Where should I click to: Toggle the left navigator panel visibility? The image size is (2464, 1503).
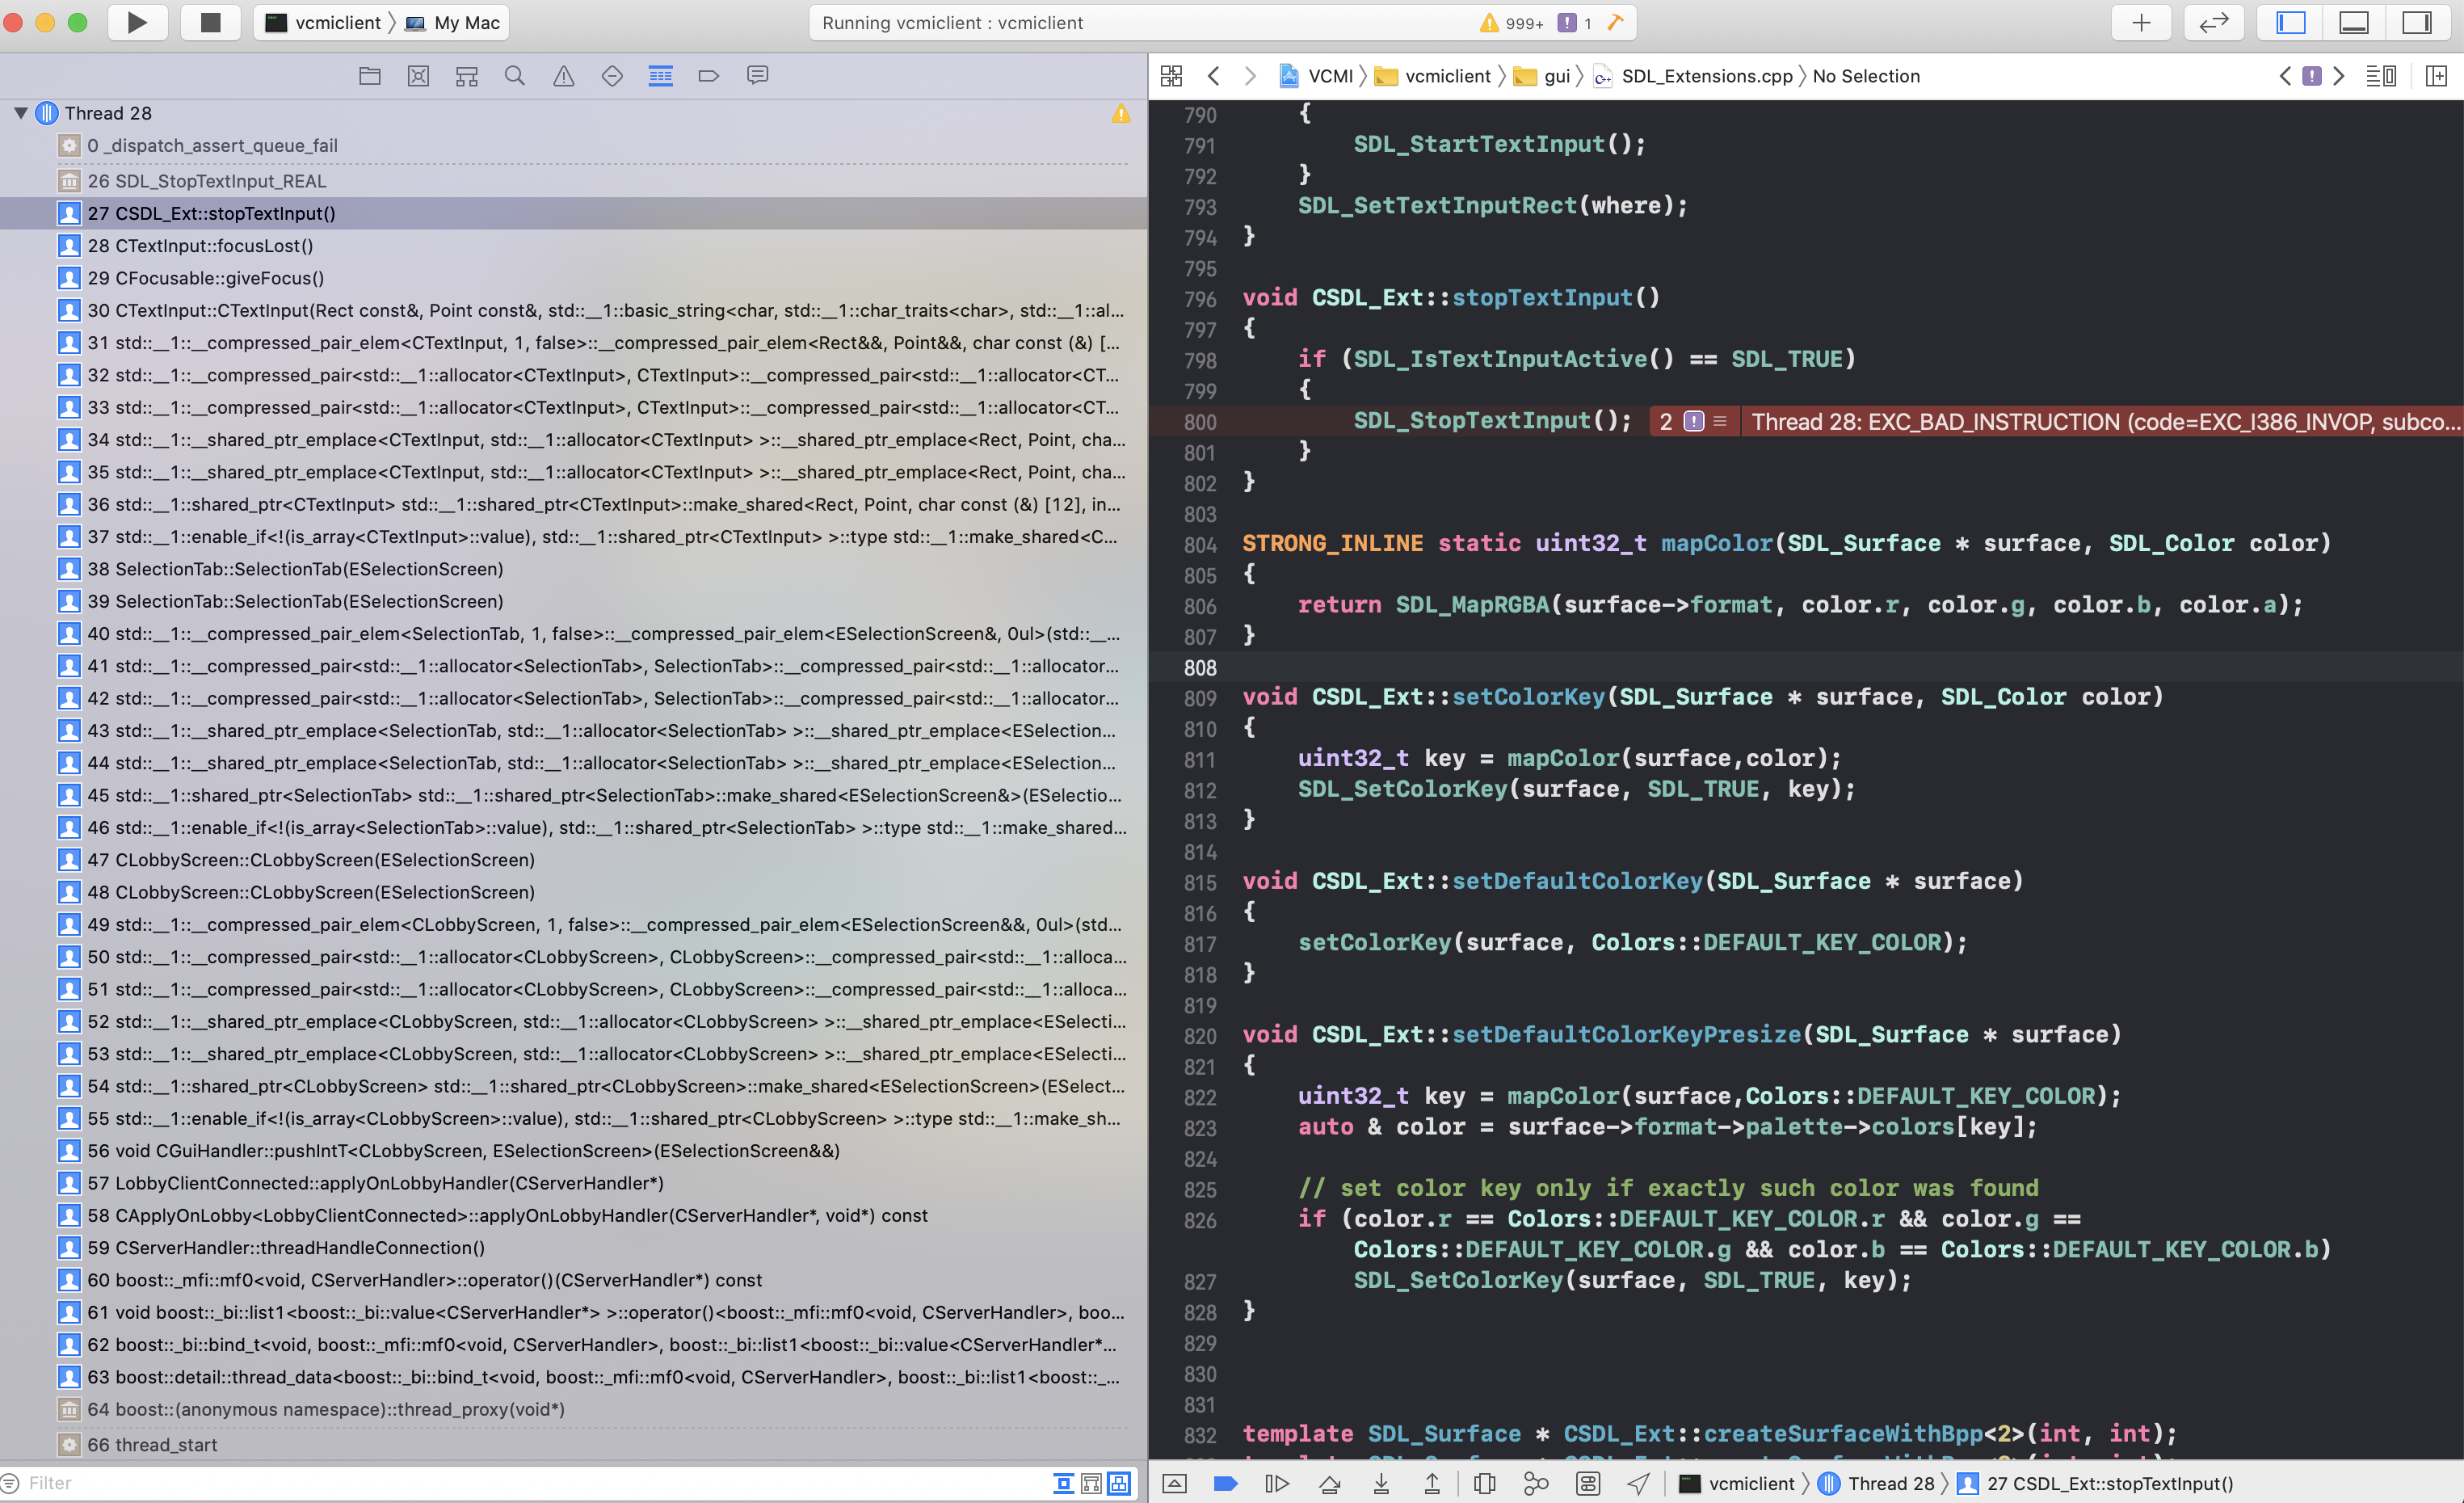(x=2290, y=22)
